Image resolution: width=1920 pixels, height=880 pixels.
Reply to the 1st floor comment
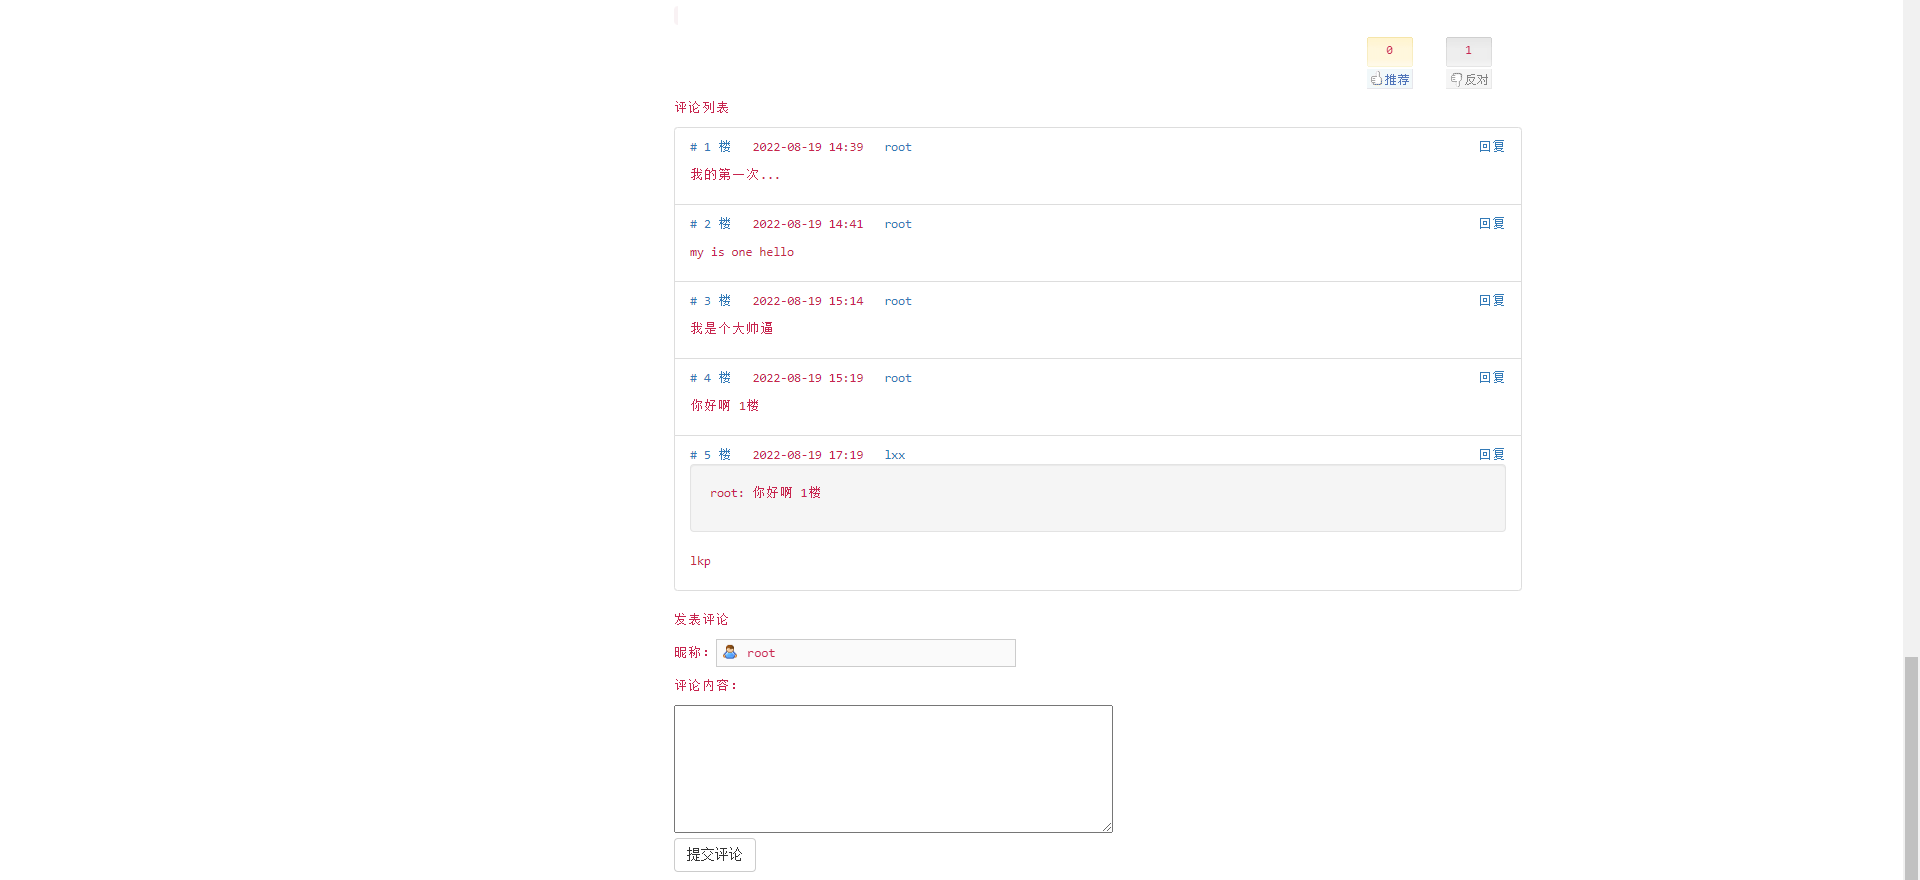[1491, 147]
